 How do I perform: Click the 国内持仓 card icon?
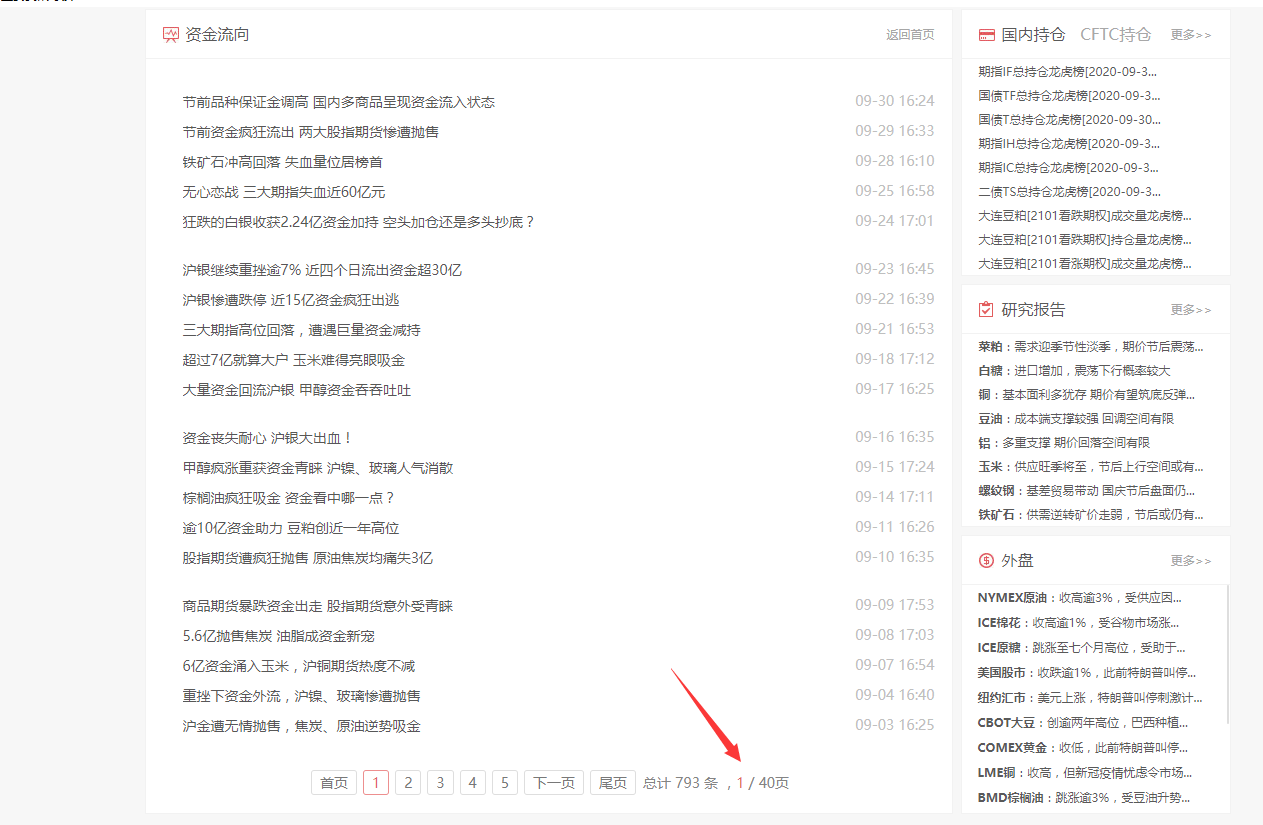tap(986, 35)
